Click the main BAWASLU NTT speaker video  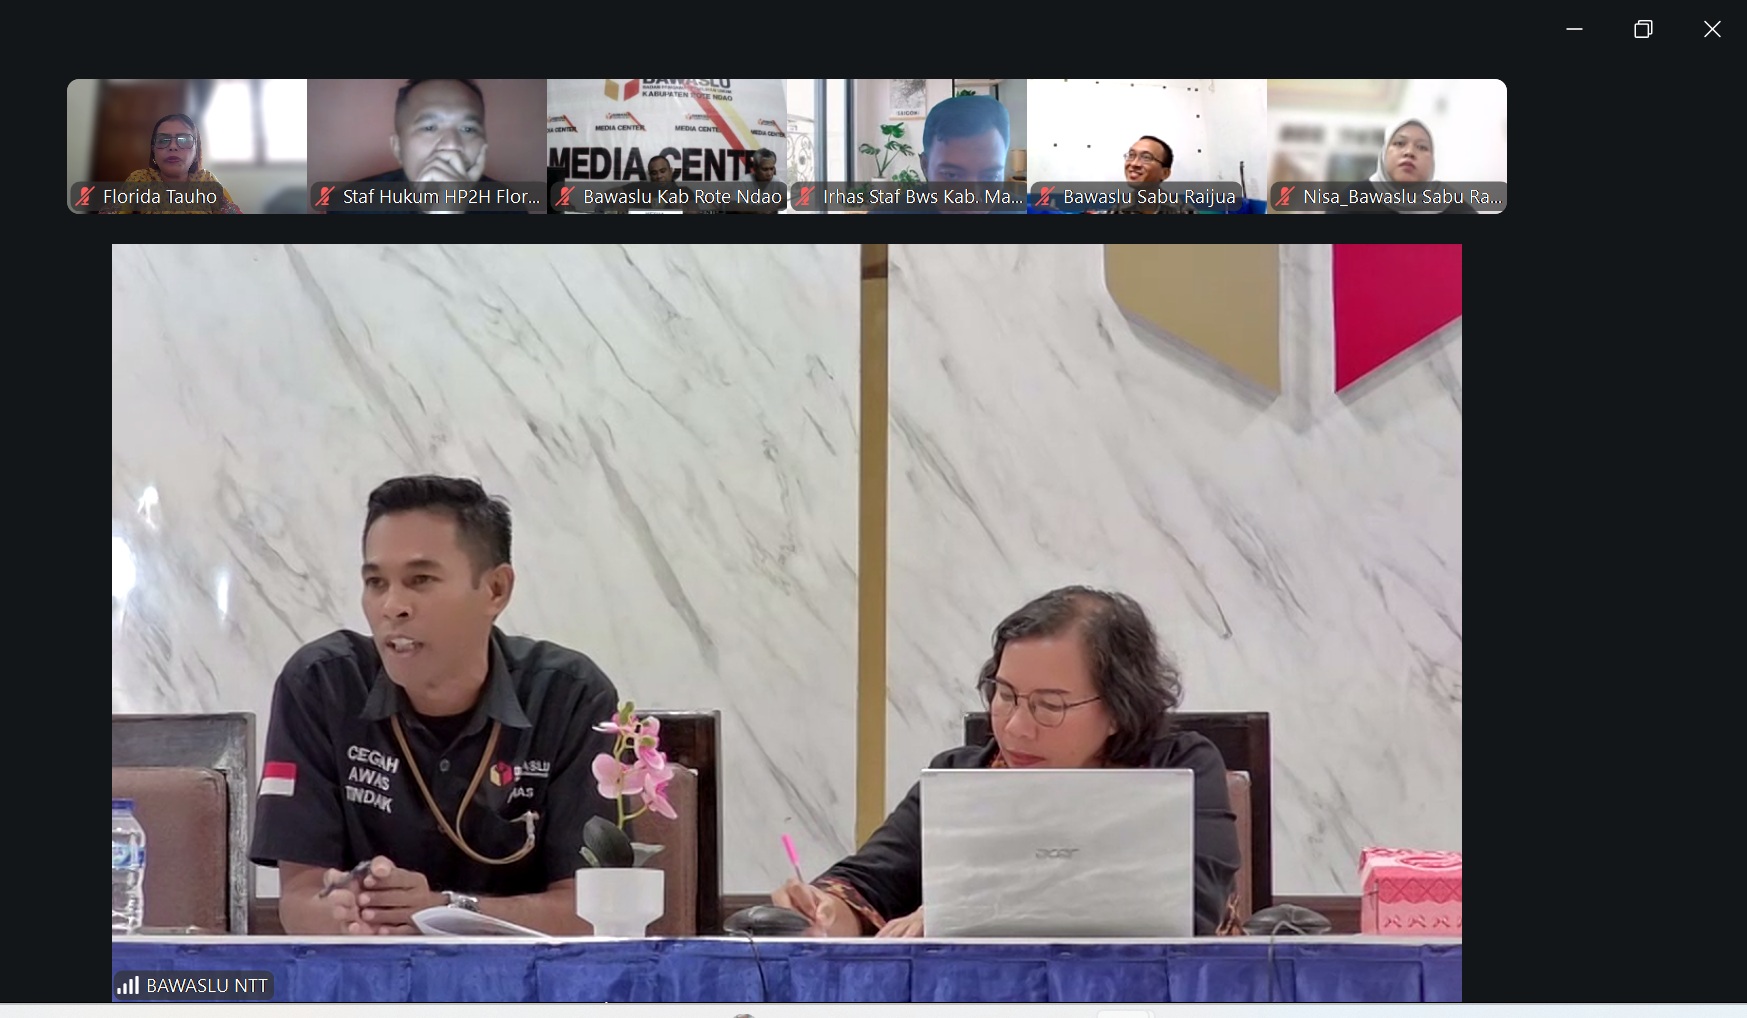[x=787, y=622]
